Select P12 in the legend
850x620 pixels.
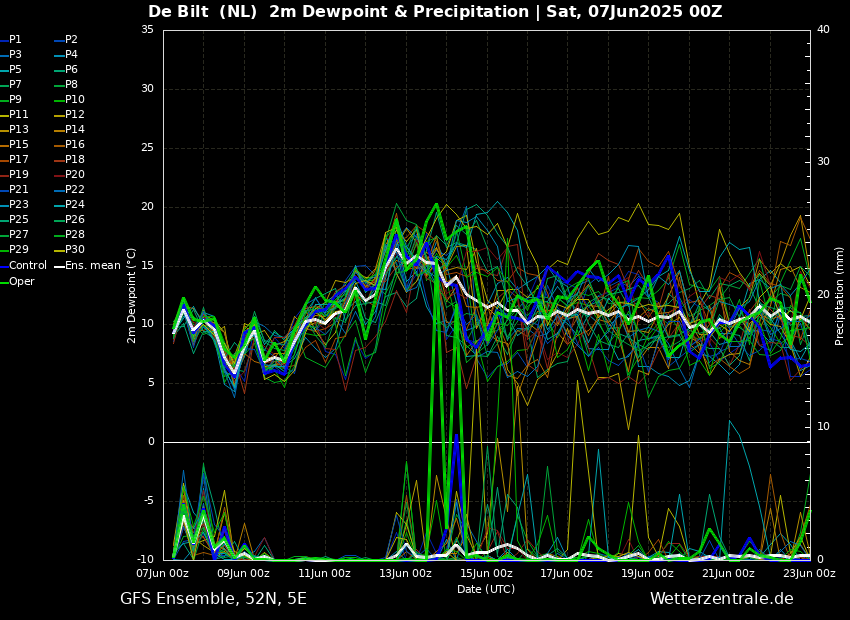74,115
